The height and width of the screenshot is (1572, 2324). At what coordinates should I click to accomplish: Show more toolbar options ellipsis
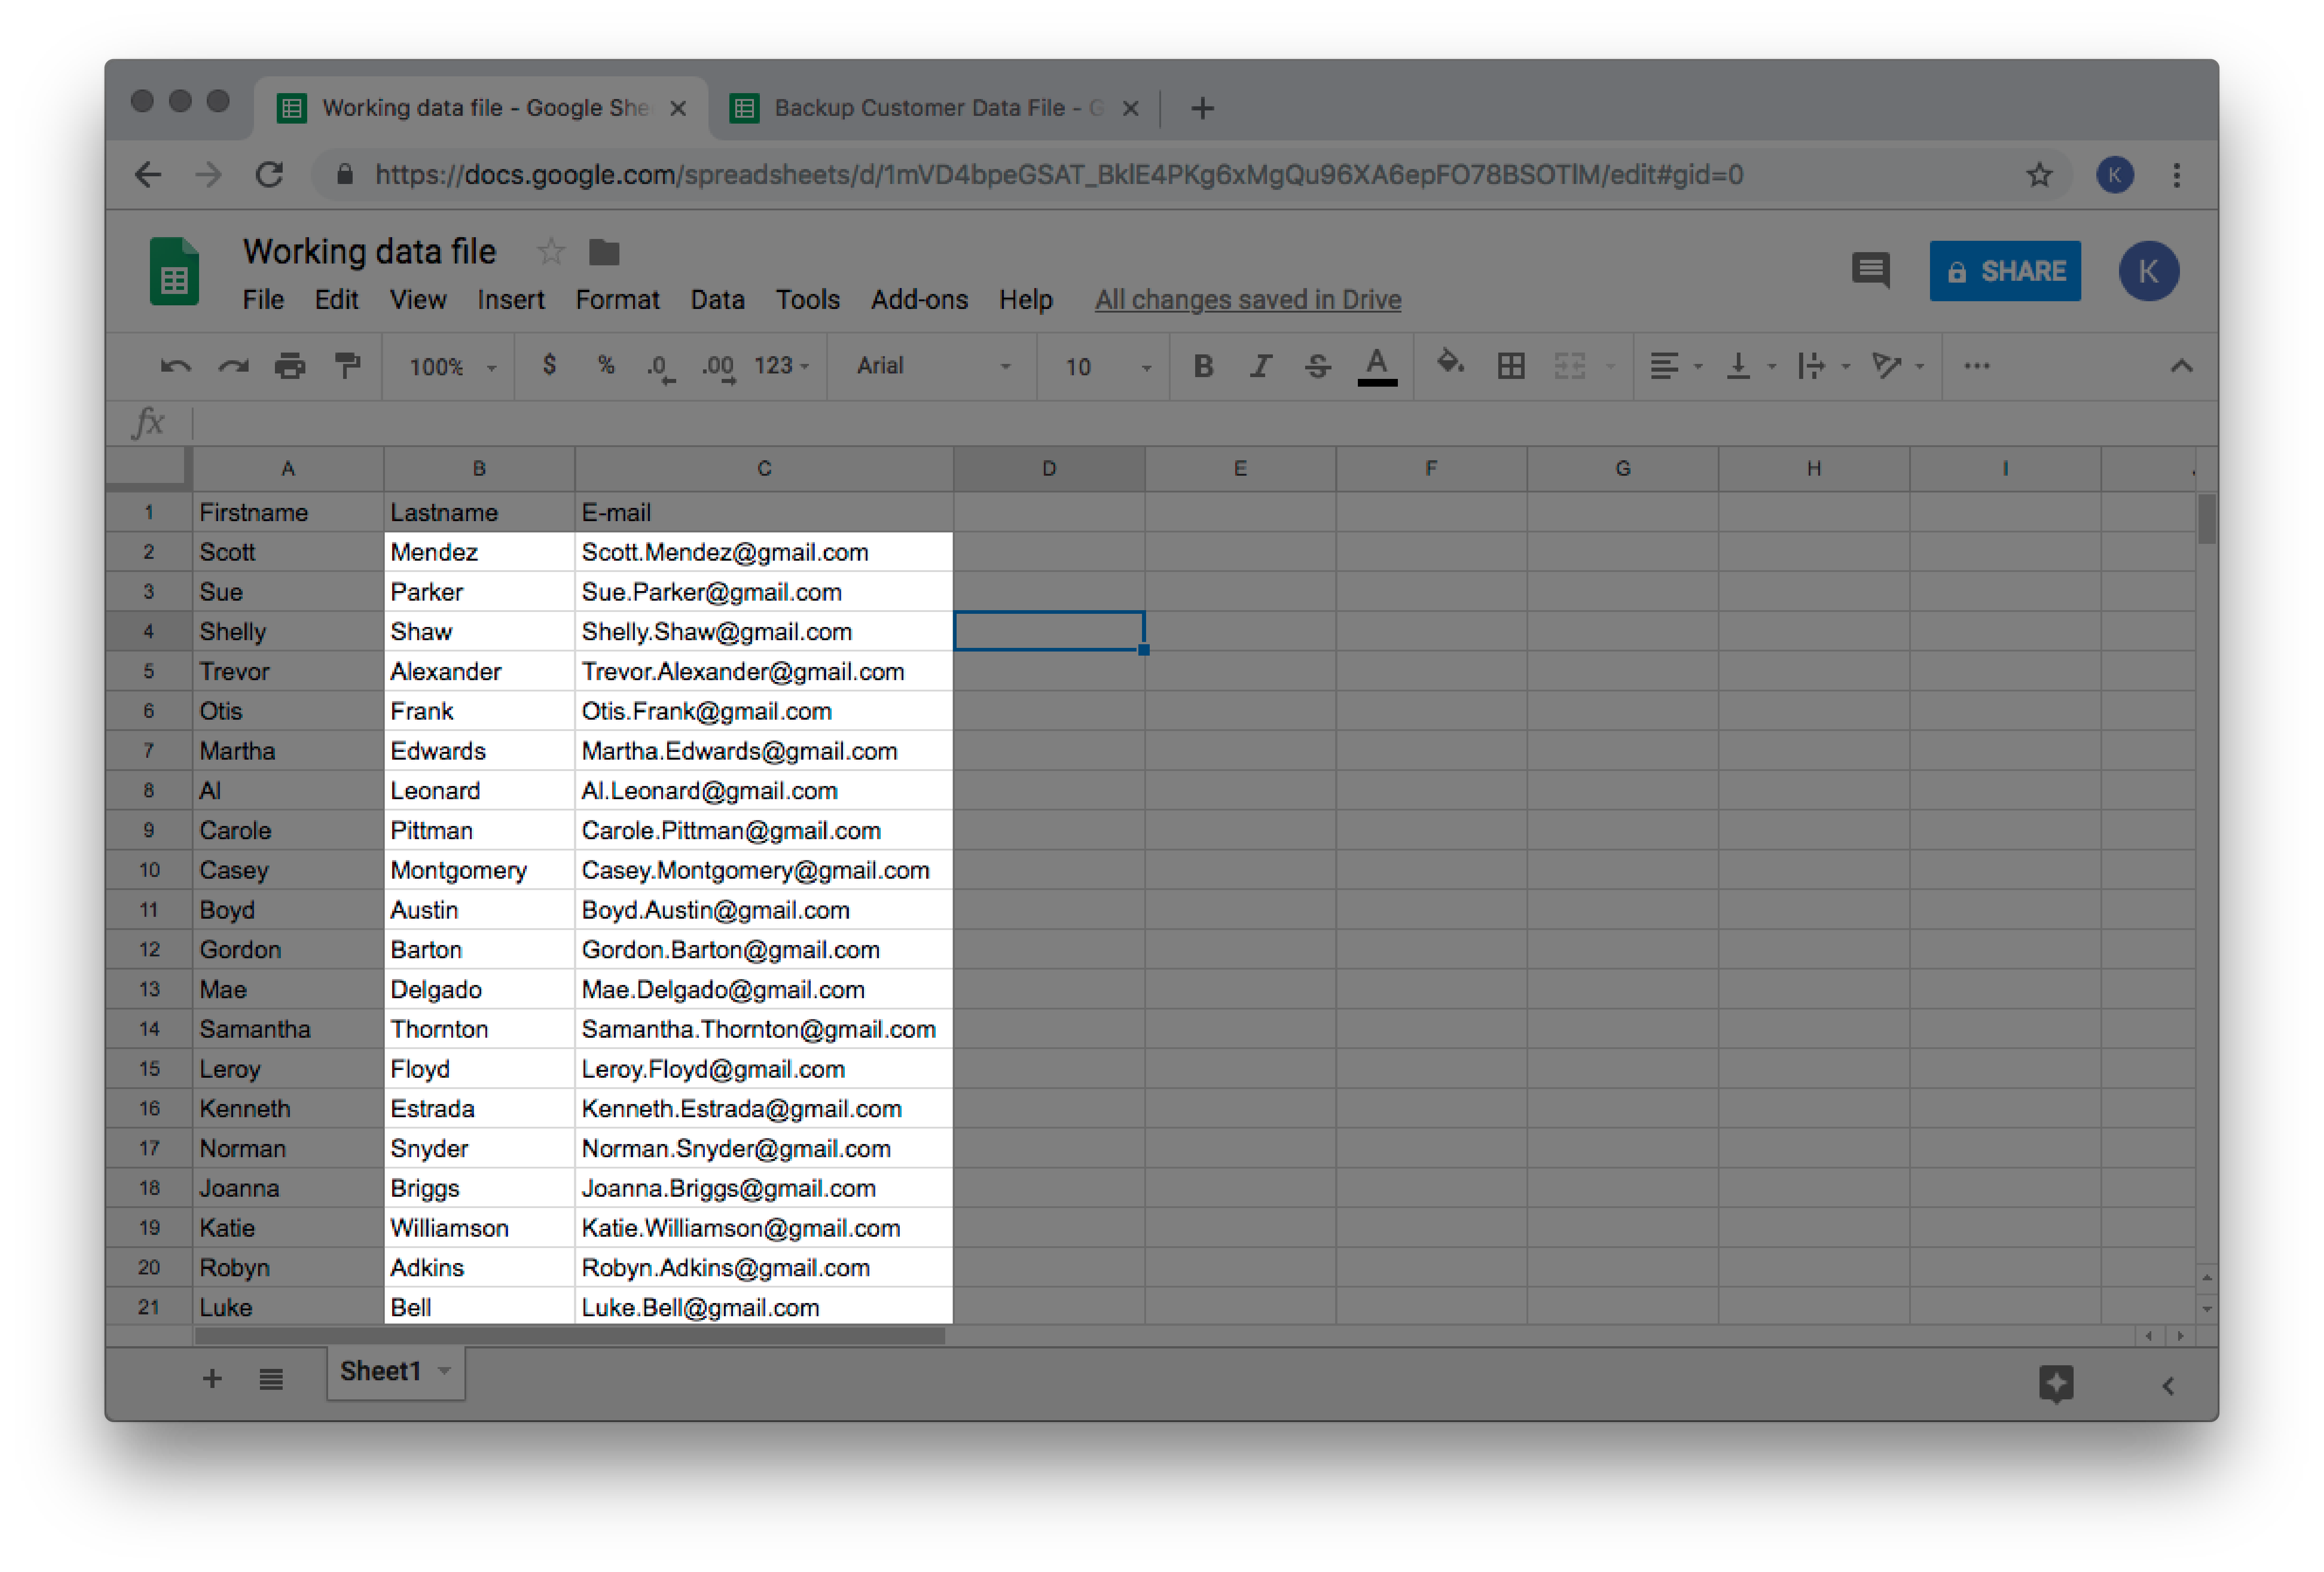pos(1976,366)
